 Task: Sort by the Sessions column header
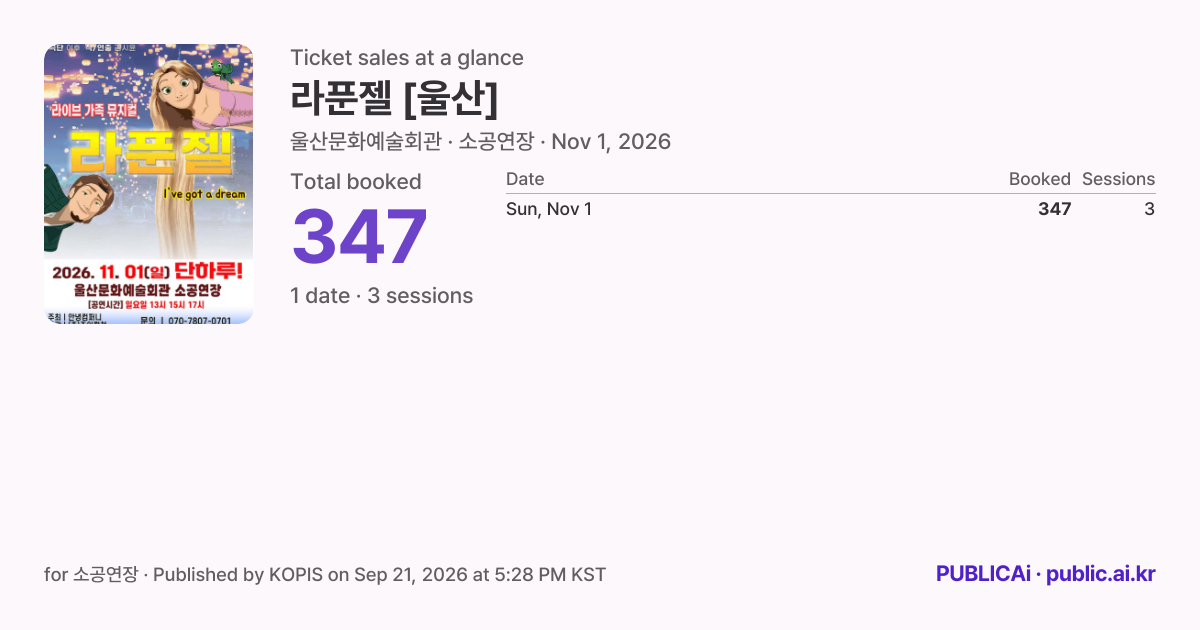click(x=1118, y=179)
